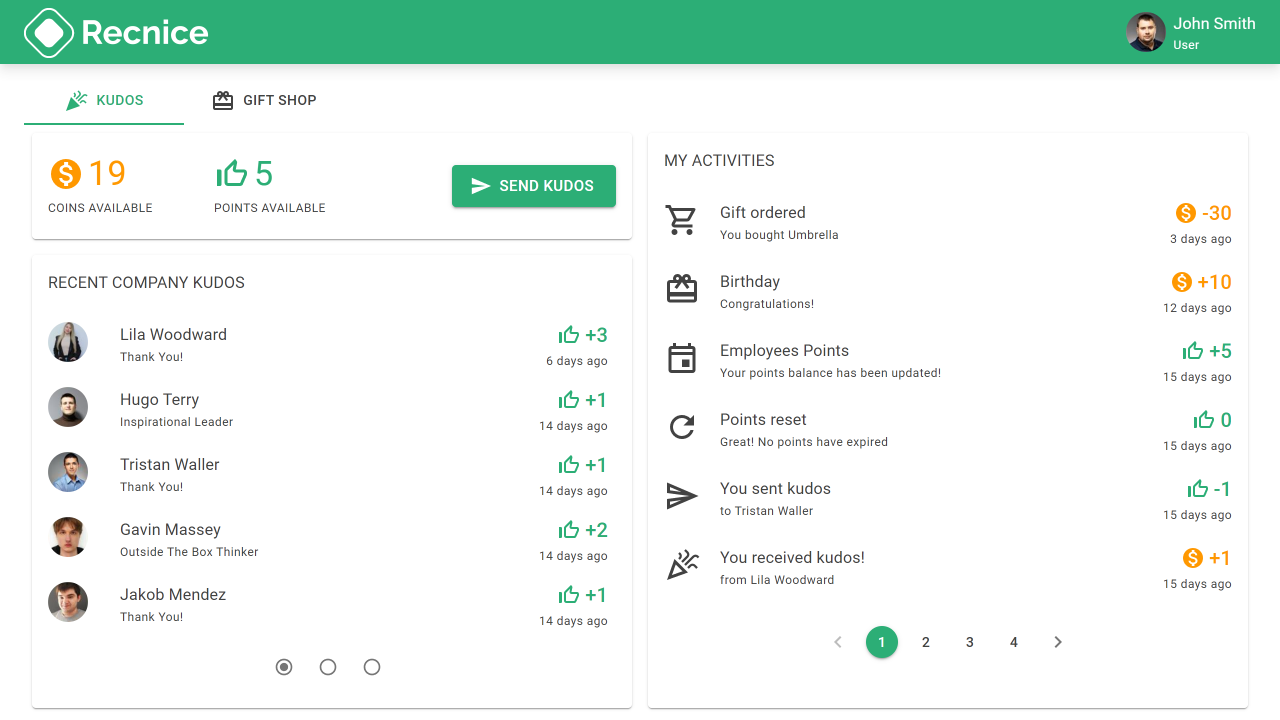Viewport: 1280px width, 720px height.
Task: Select the third kudos page radio dot
Action: (x=372, y=667)
